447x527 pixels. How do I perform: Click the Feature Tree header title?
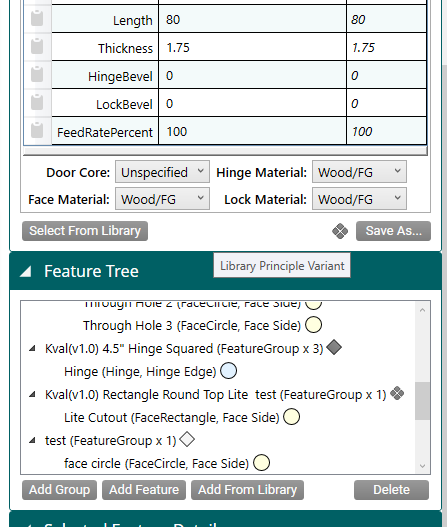(91, 271)
